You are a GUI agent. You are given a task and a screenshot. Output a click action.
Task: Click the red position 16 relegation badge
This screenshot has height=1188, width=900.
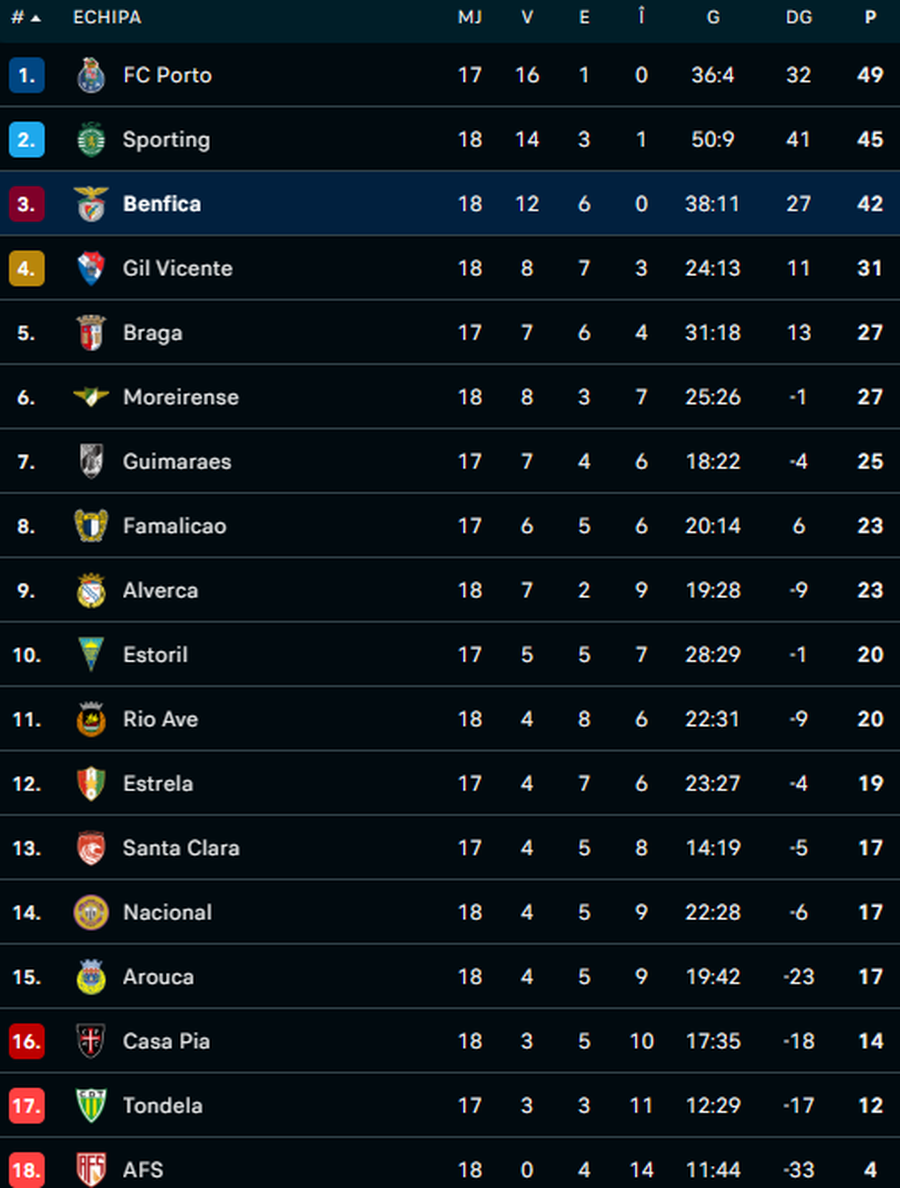click(26, 1041)
